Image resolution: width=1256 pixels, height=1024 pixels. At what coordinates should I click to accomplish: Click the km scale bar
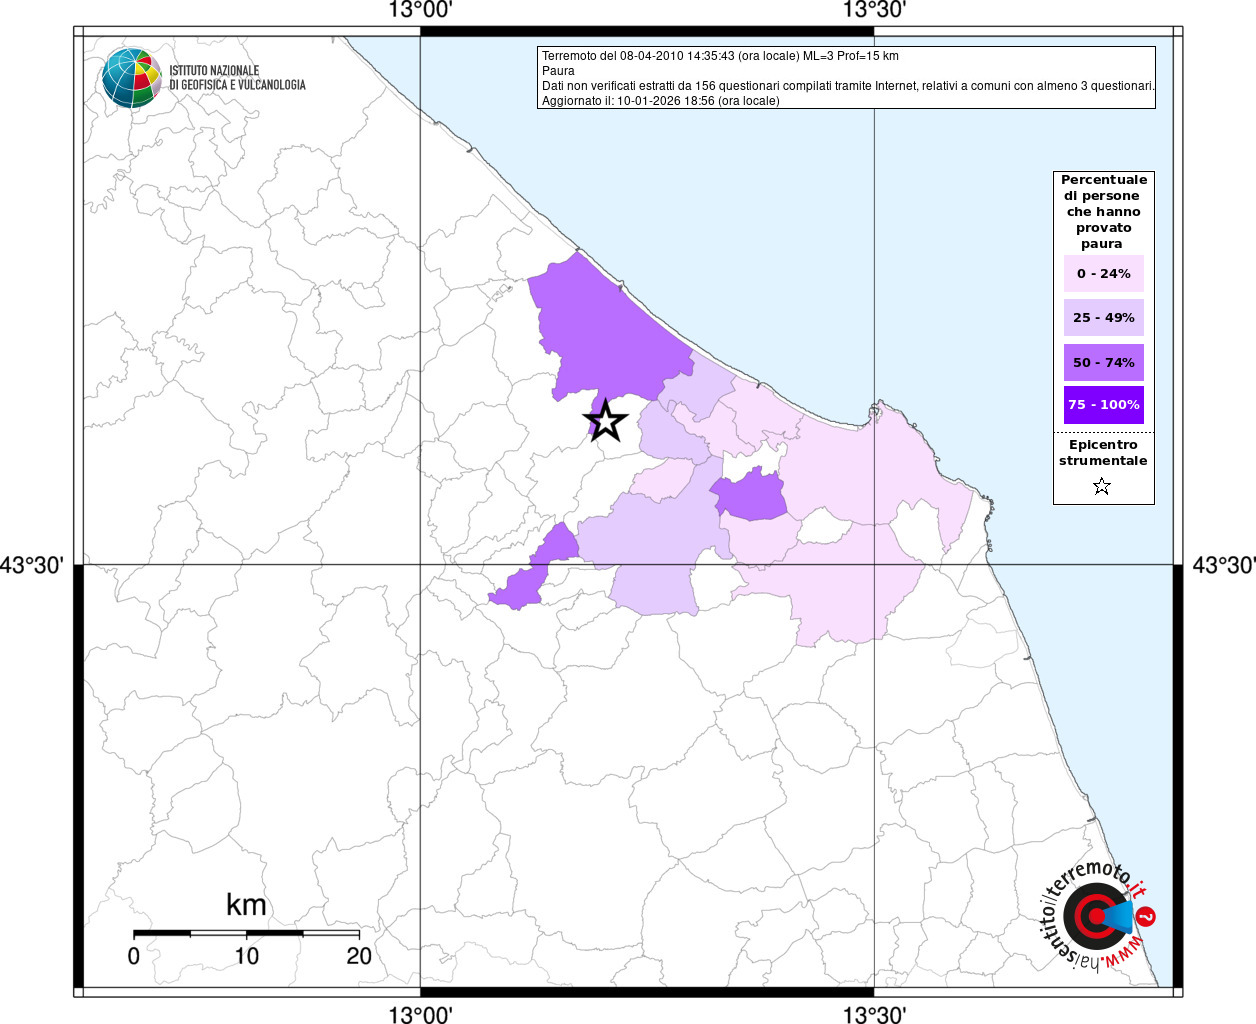(246, 933)
